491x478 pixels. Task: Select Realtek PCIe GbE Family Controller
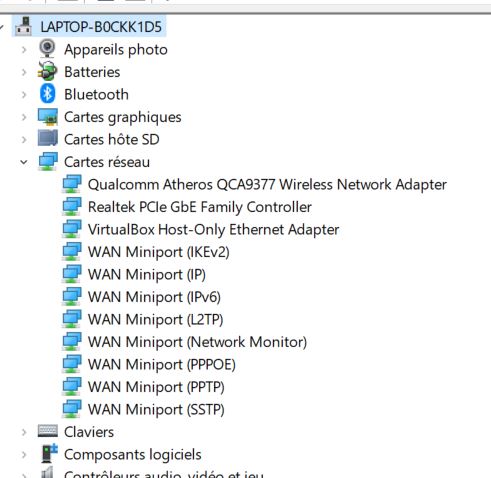coord(200,207)
